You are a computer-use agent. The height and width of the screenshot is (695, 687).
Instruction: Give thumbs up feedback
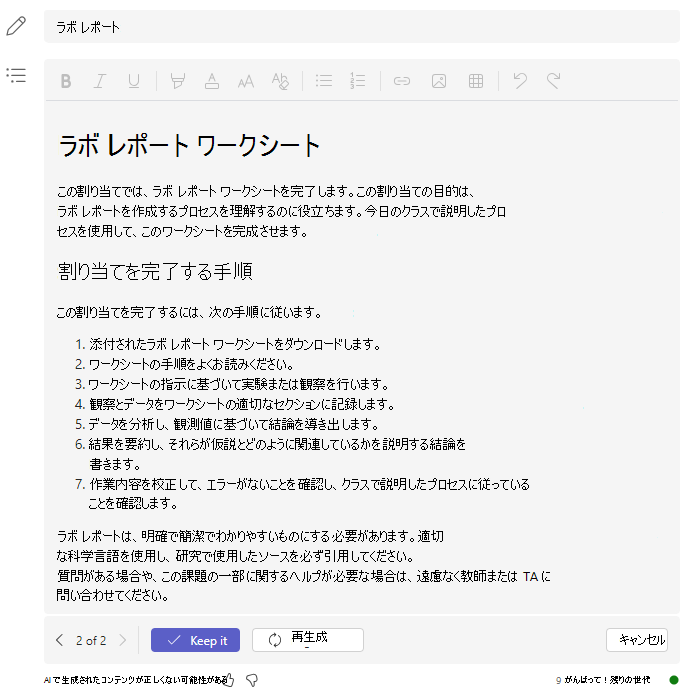tap(229, 680)
